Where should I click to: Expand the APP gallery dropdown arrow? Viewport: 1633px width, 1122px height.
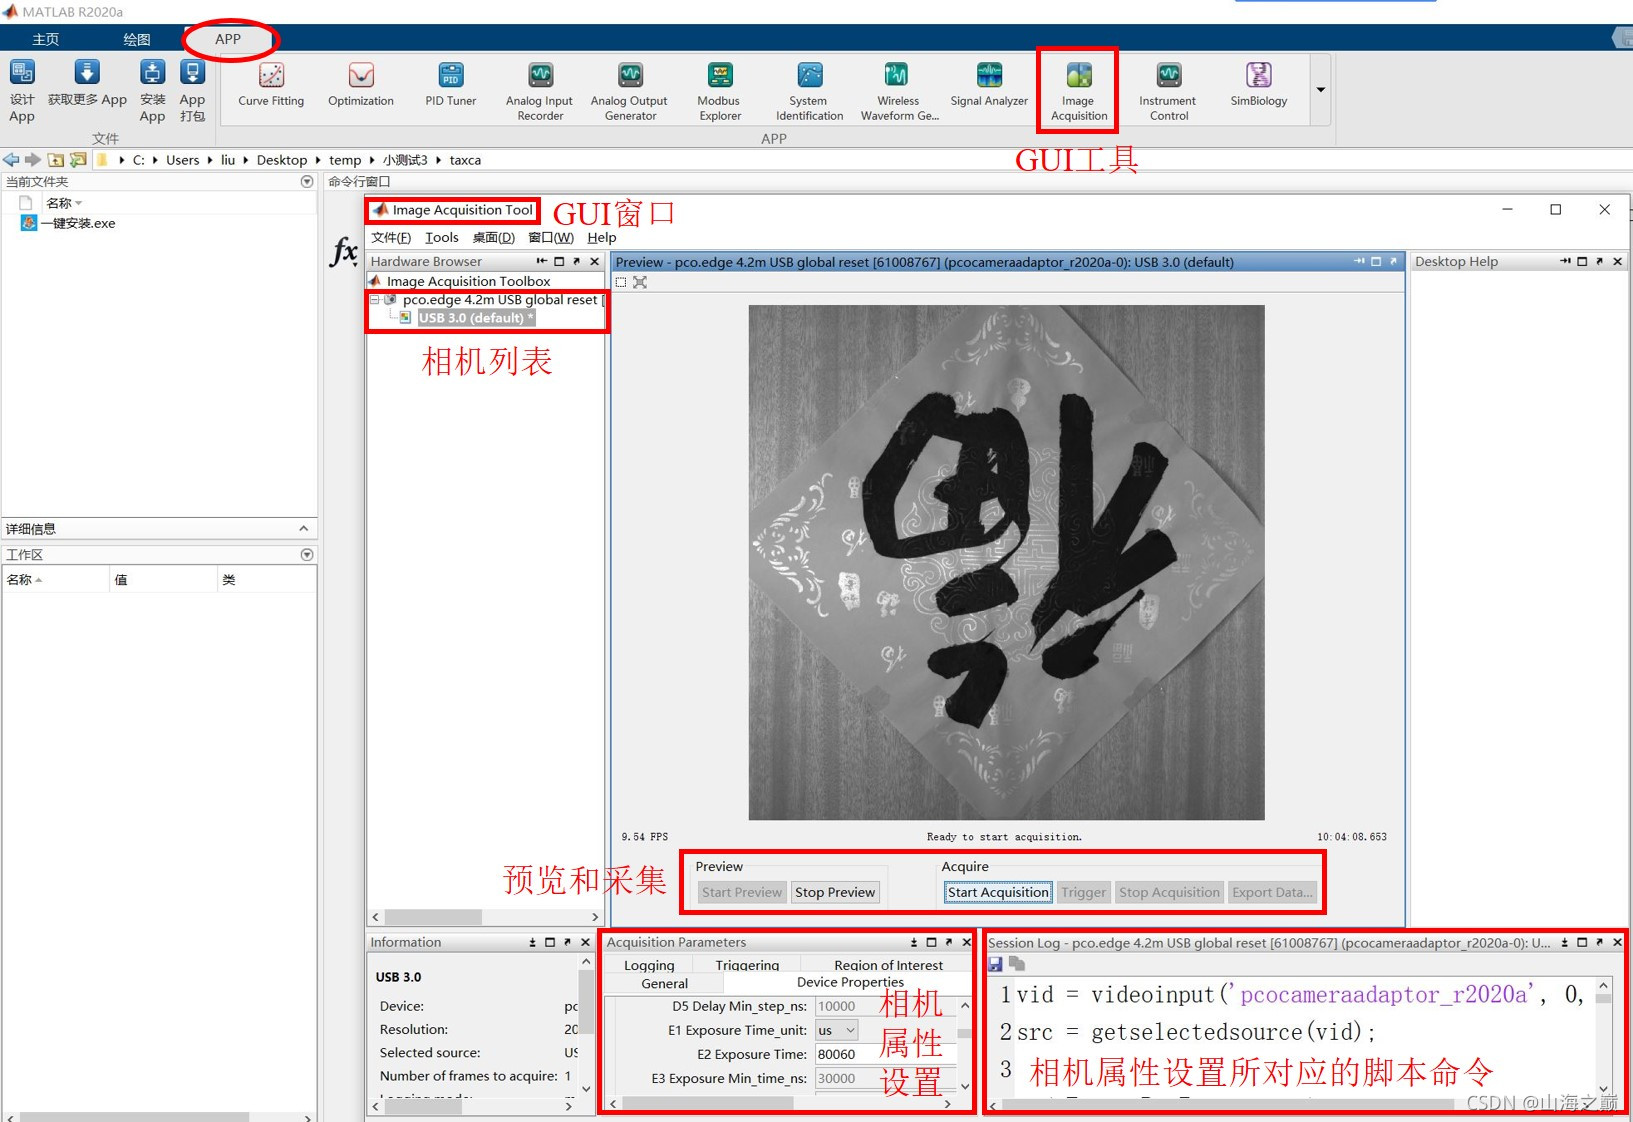pyautogui.click(x=1320, y=89)
